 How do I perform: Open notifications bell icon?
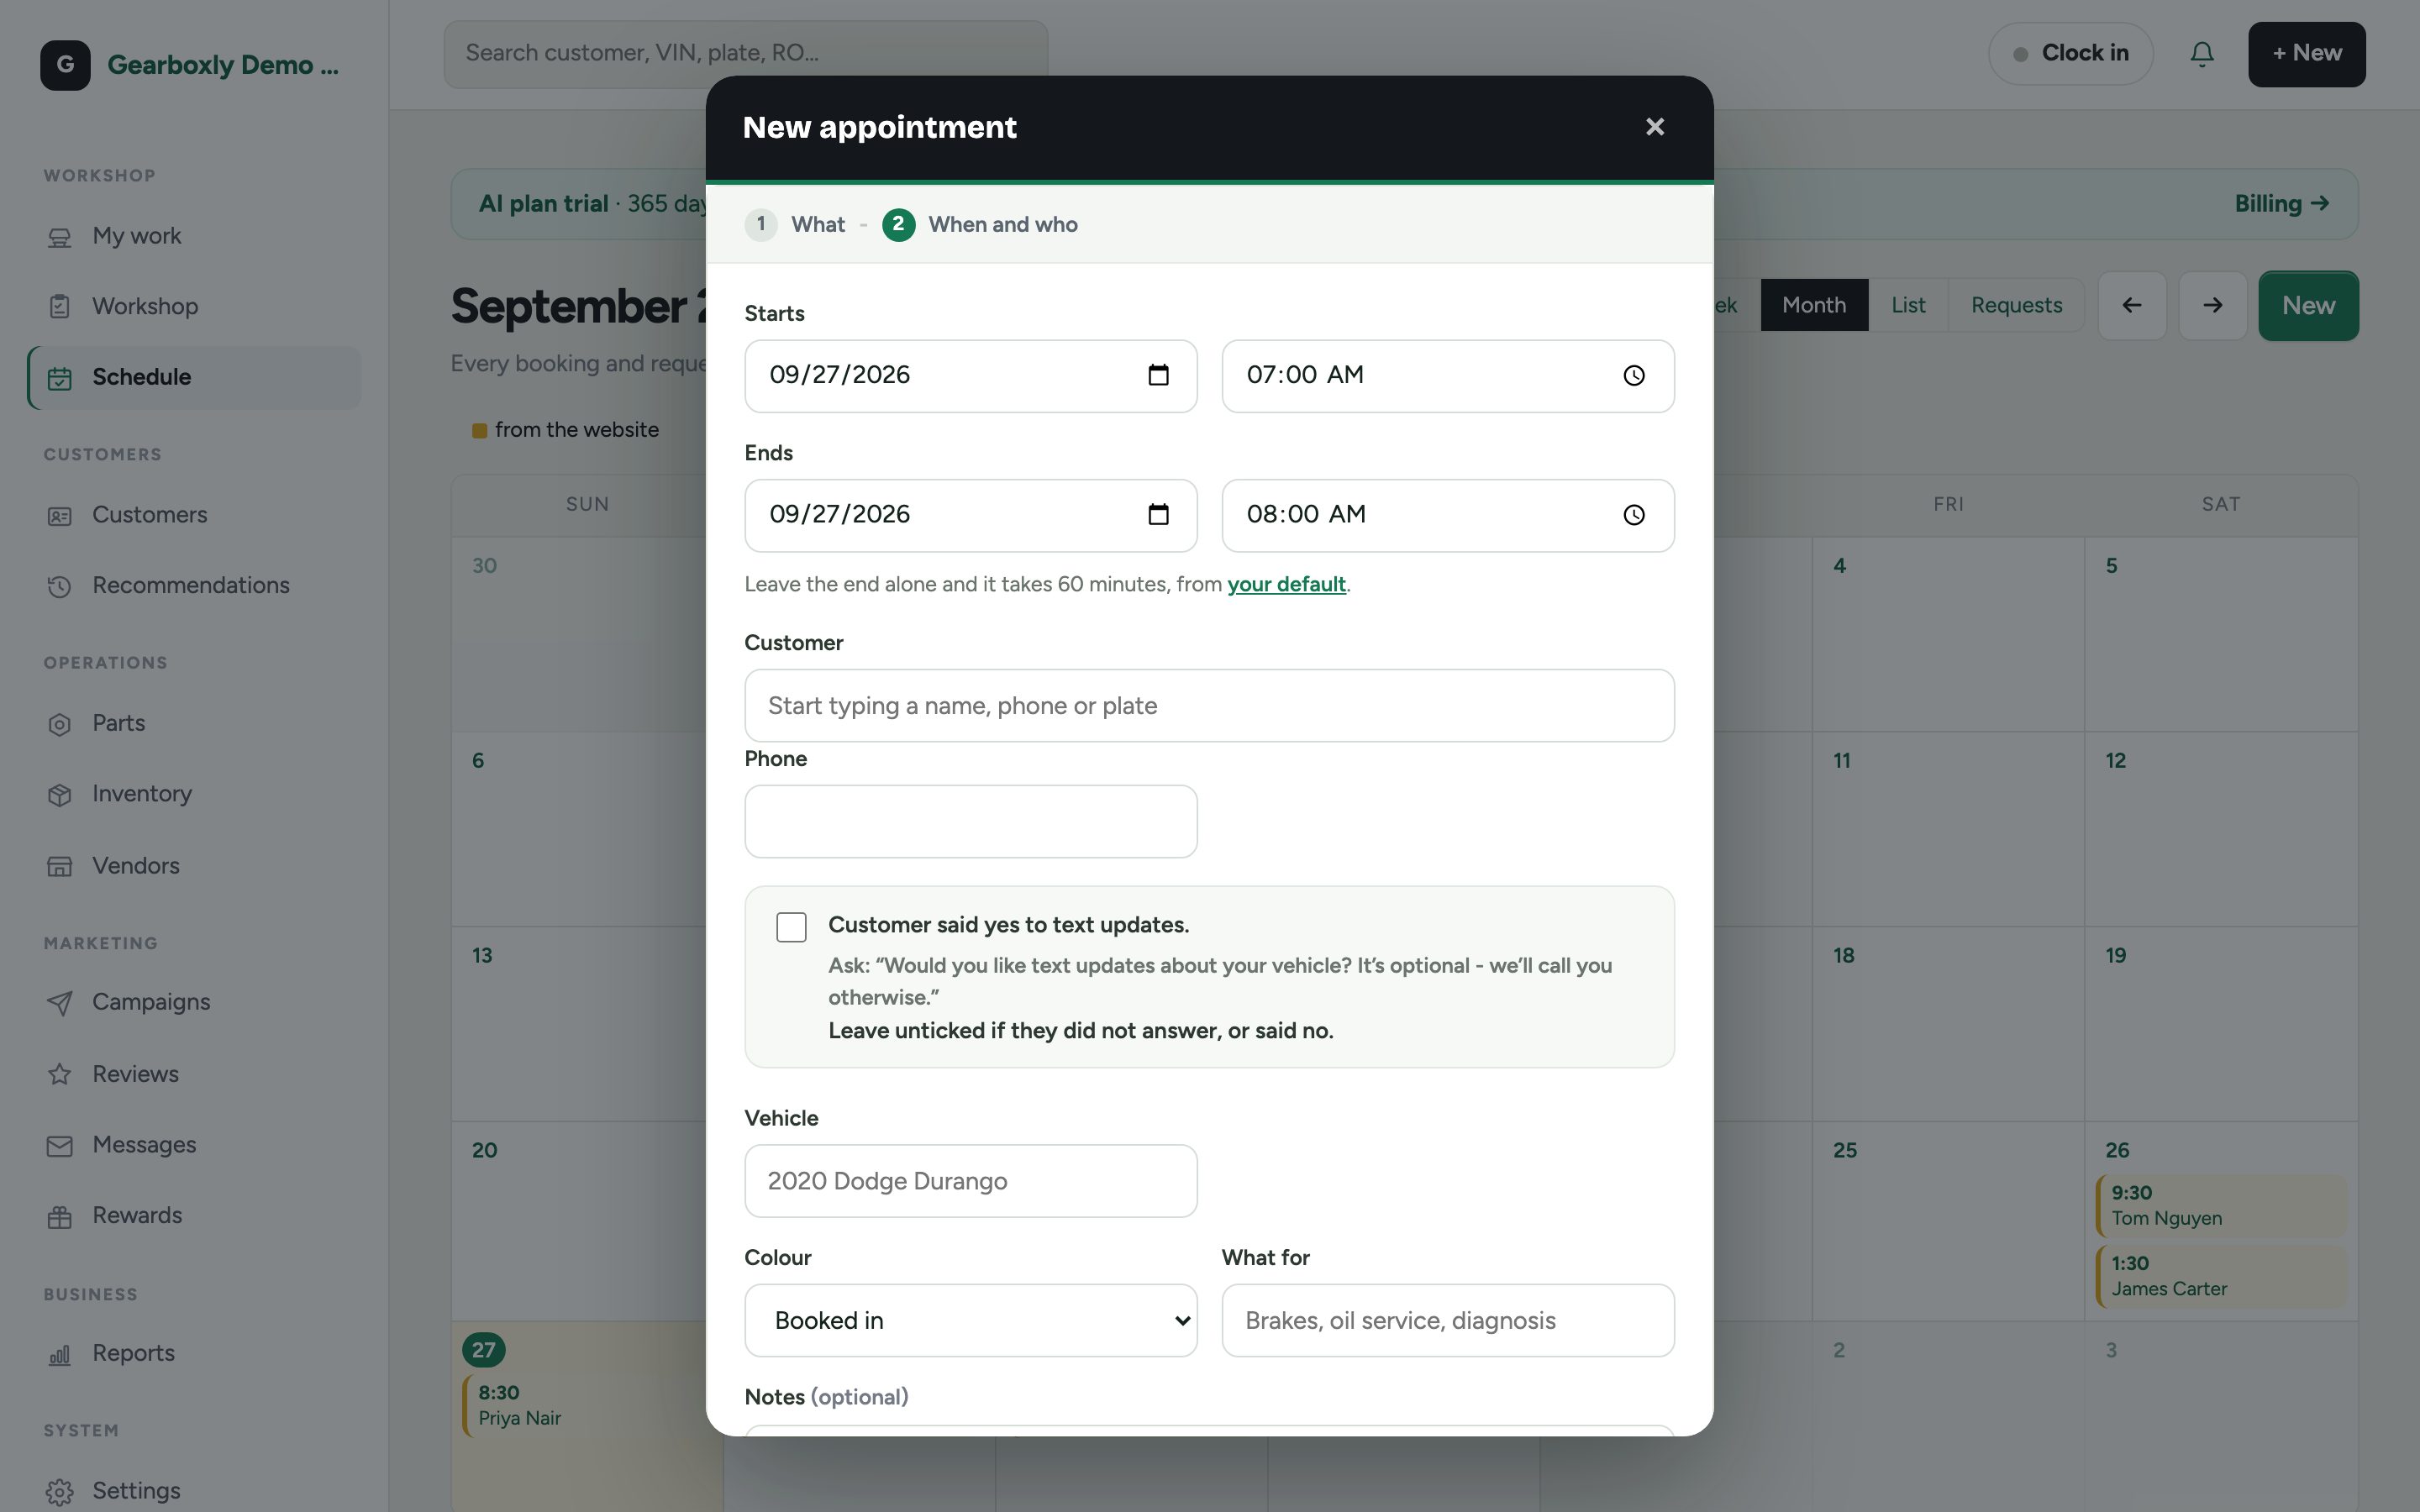[x=2201, y=54]
